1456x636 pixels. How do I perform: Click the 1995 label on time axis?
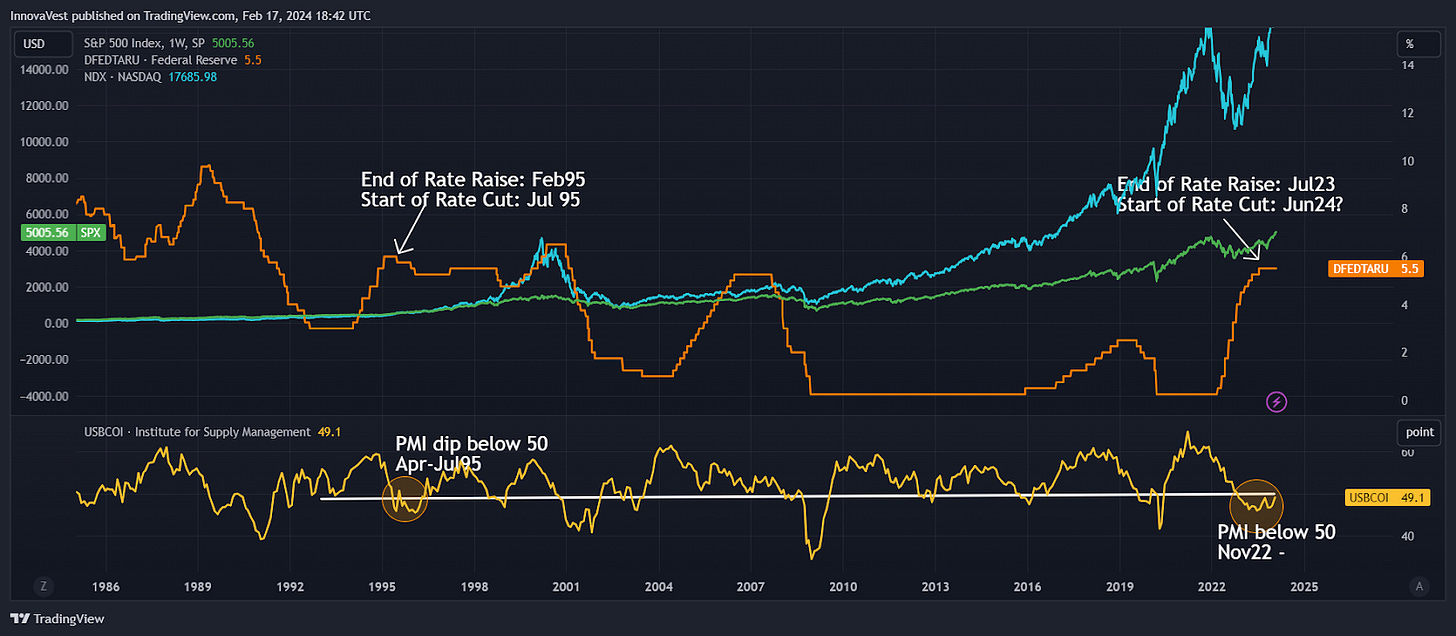click(x=383, y=585)
